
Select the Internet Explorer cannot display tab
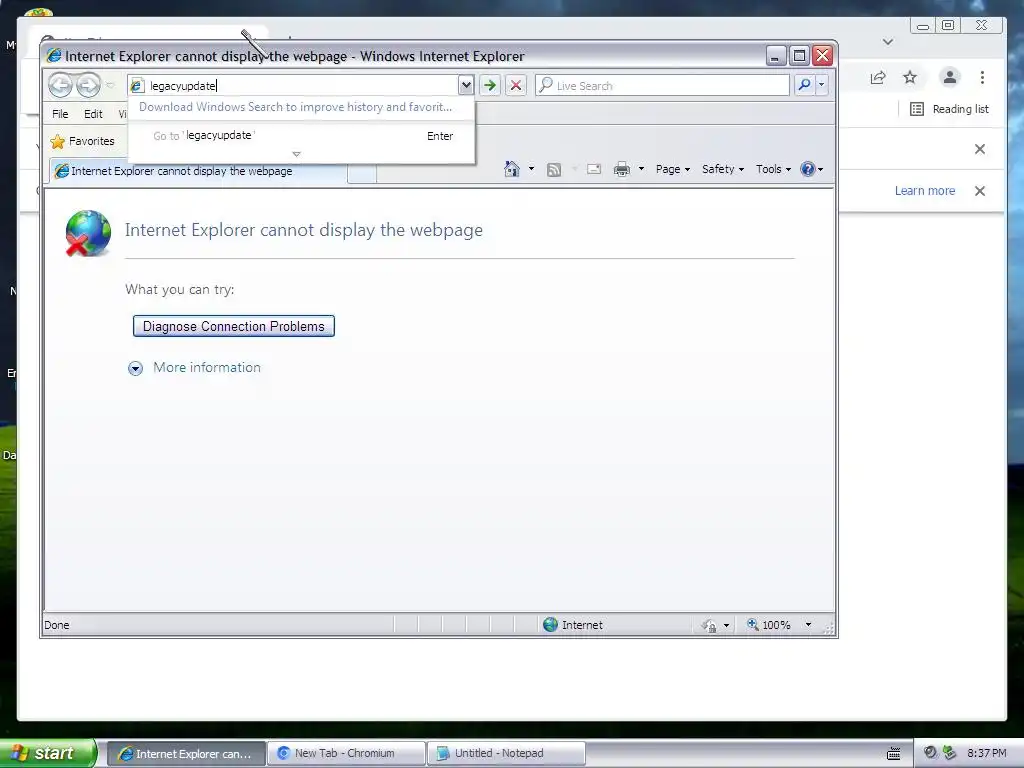199,171
